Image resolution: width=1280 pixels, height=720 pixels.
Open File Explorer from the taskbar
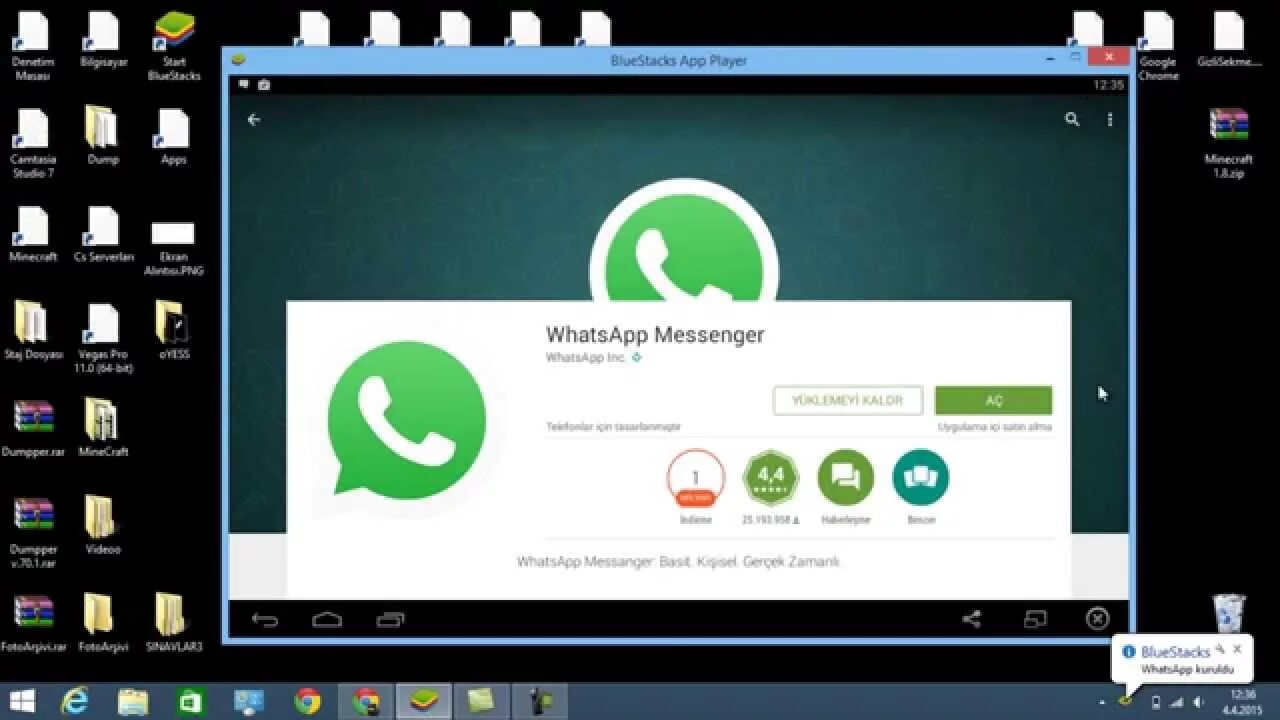tap(133, 702)
